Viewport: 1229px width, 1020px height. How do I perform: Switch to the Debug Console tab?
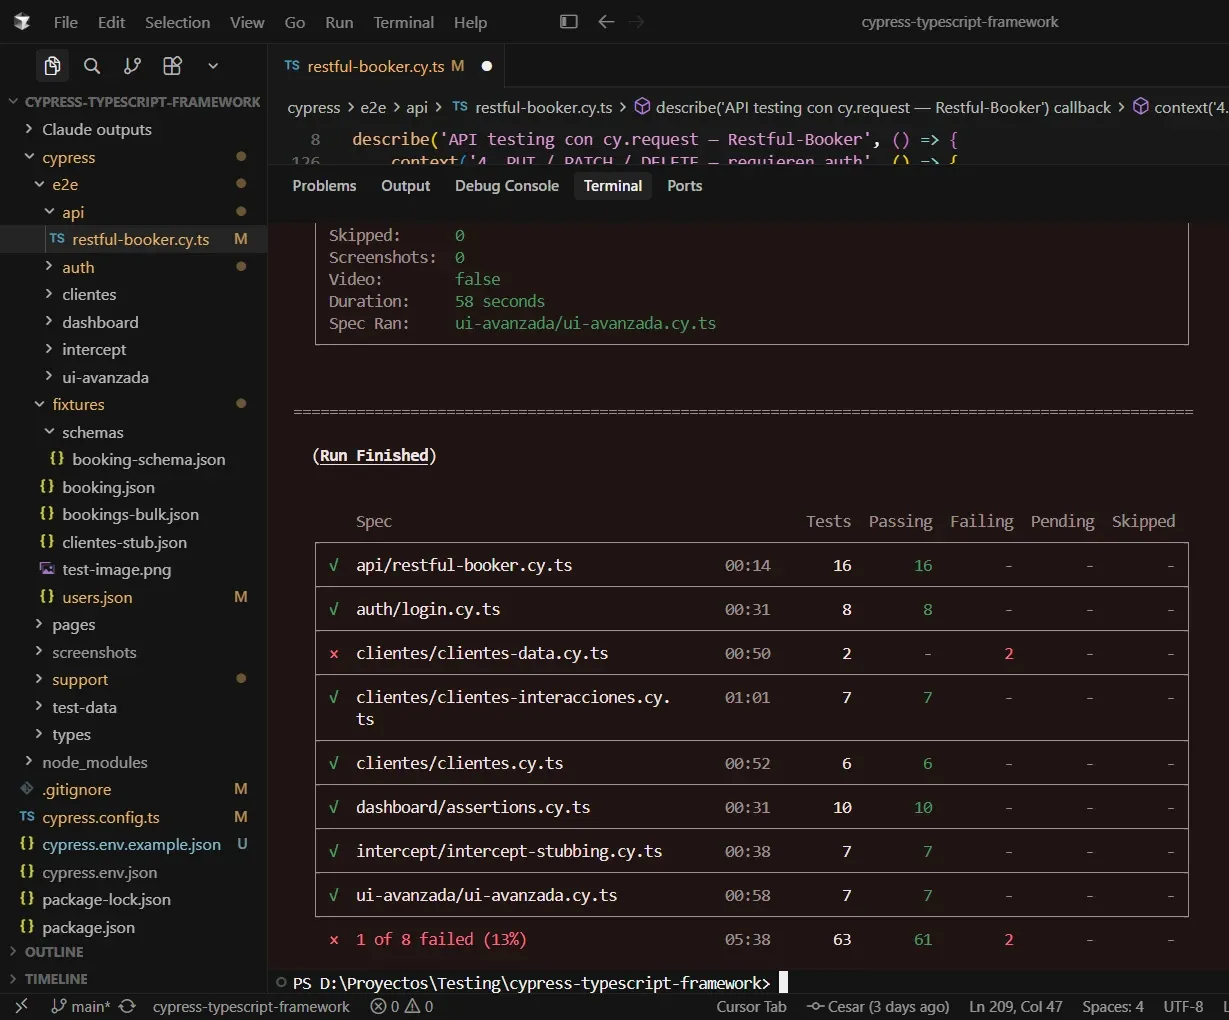pos(507,186)
